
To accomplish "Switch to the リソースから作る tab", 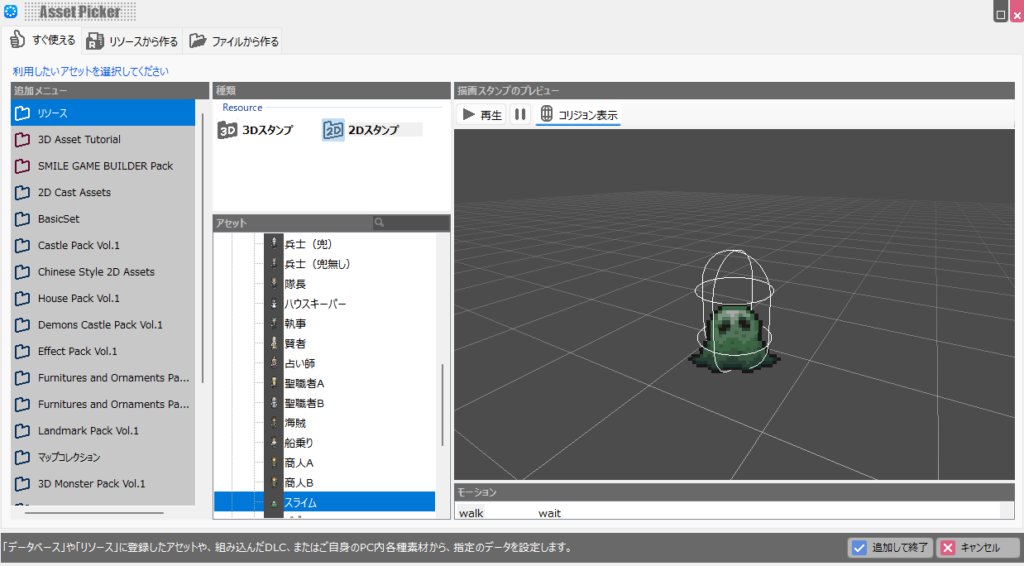I will [x=132, y=41].
